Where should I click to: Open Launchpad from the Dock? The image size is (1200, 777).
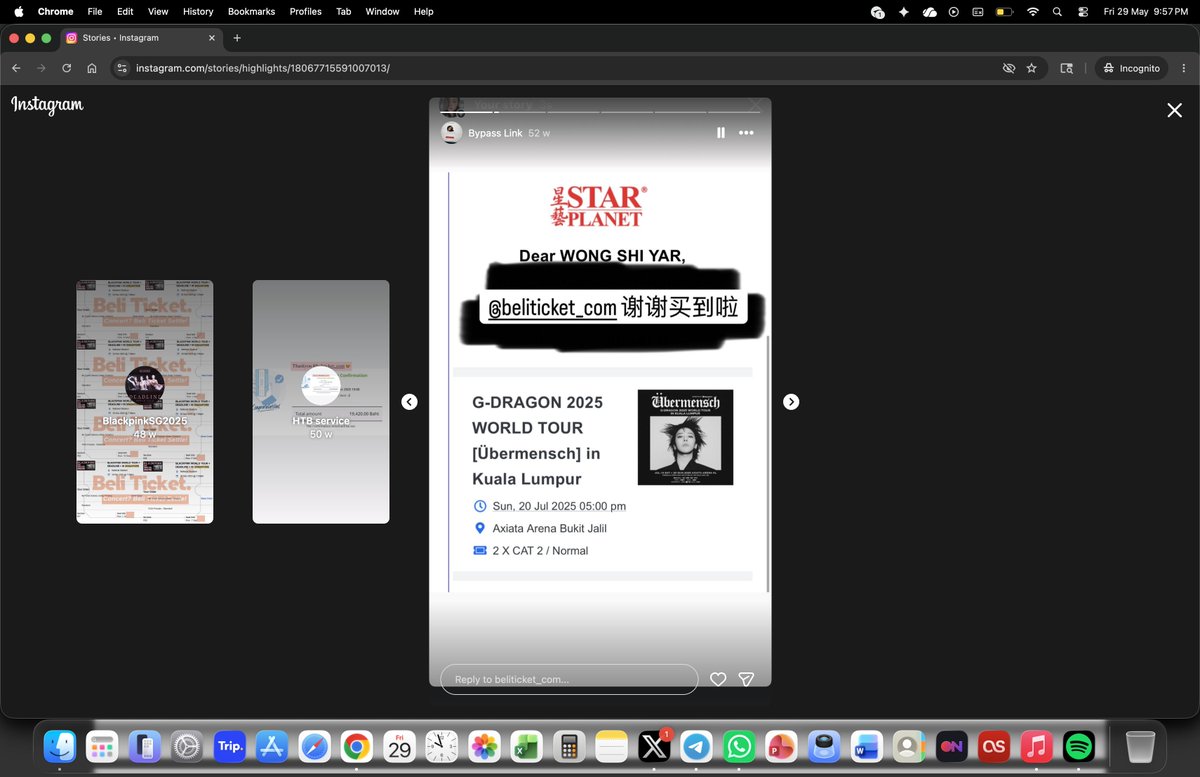click(x=102, y=746)
